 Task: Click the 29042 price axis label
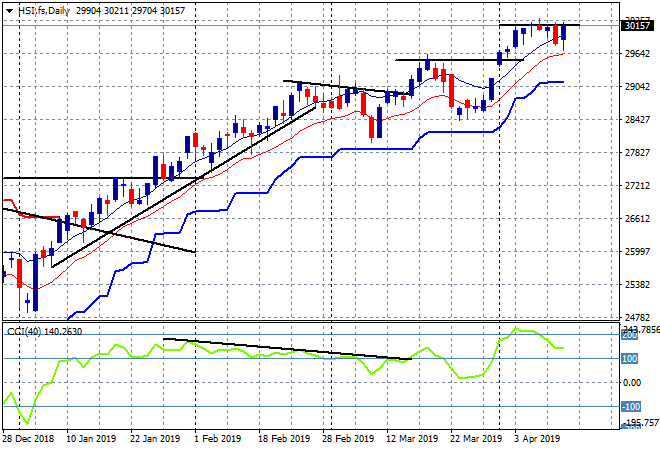point(636,87)
